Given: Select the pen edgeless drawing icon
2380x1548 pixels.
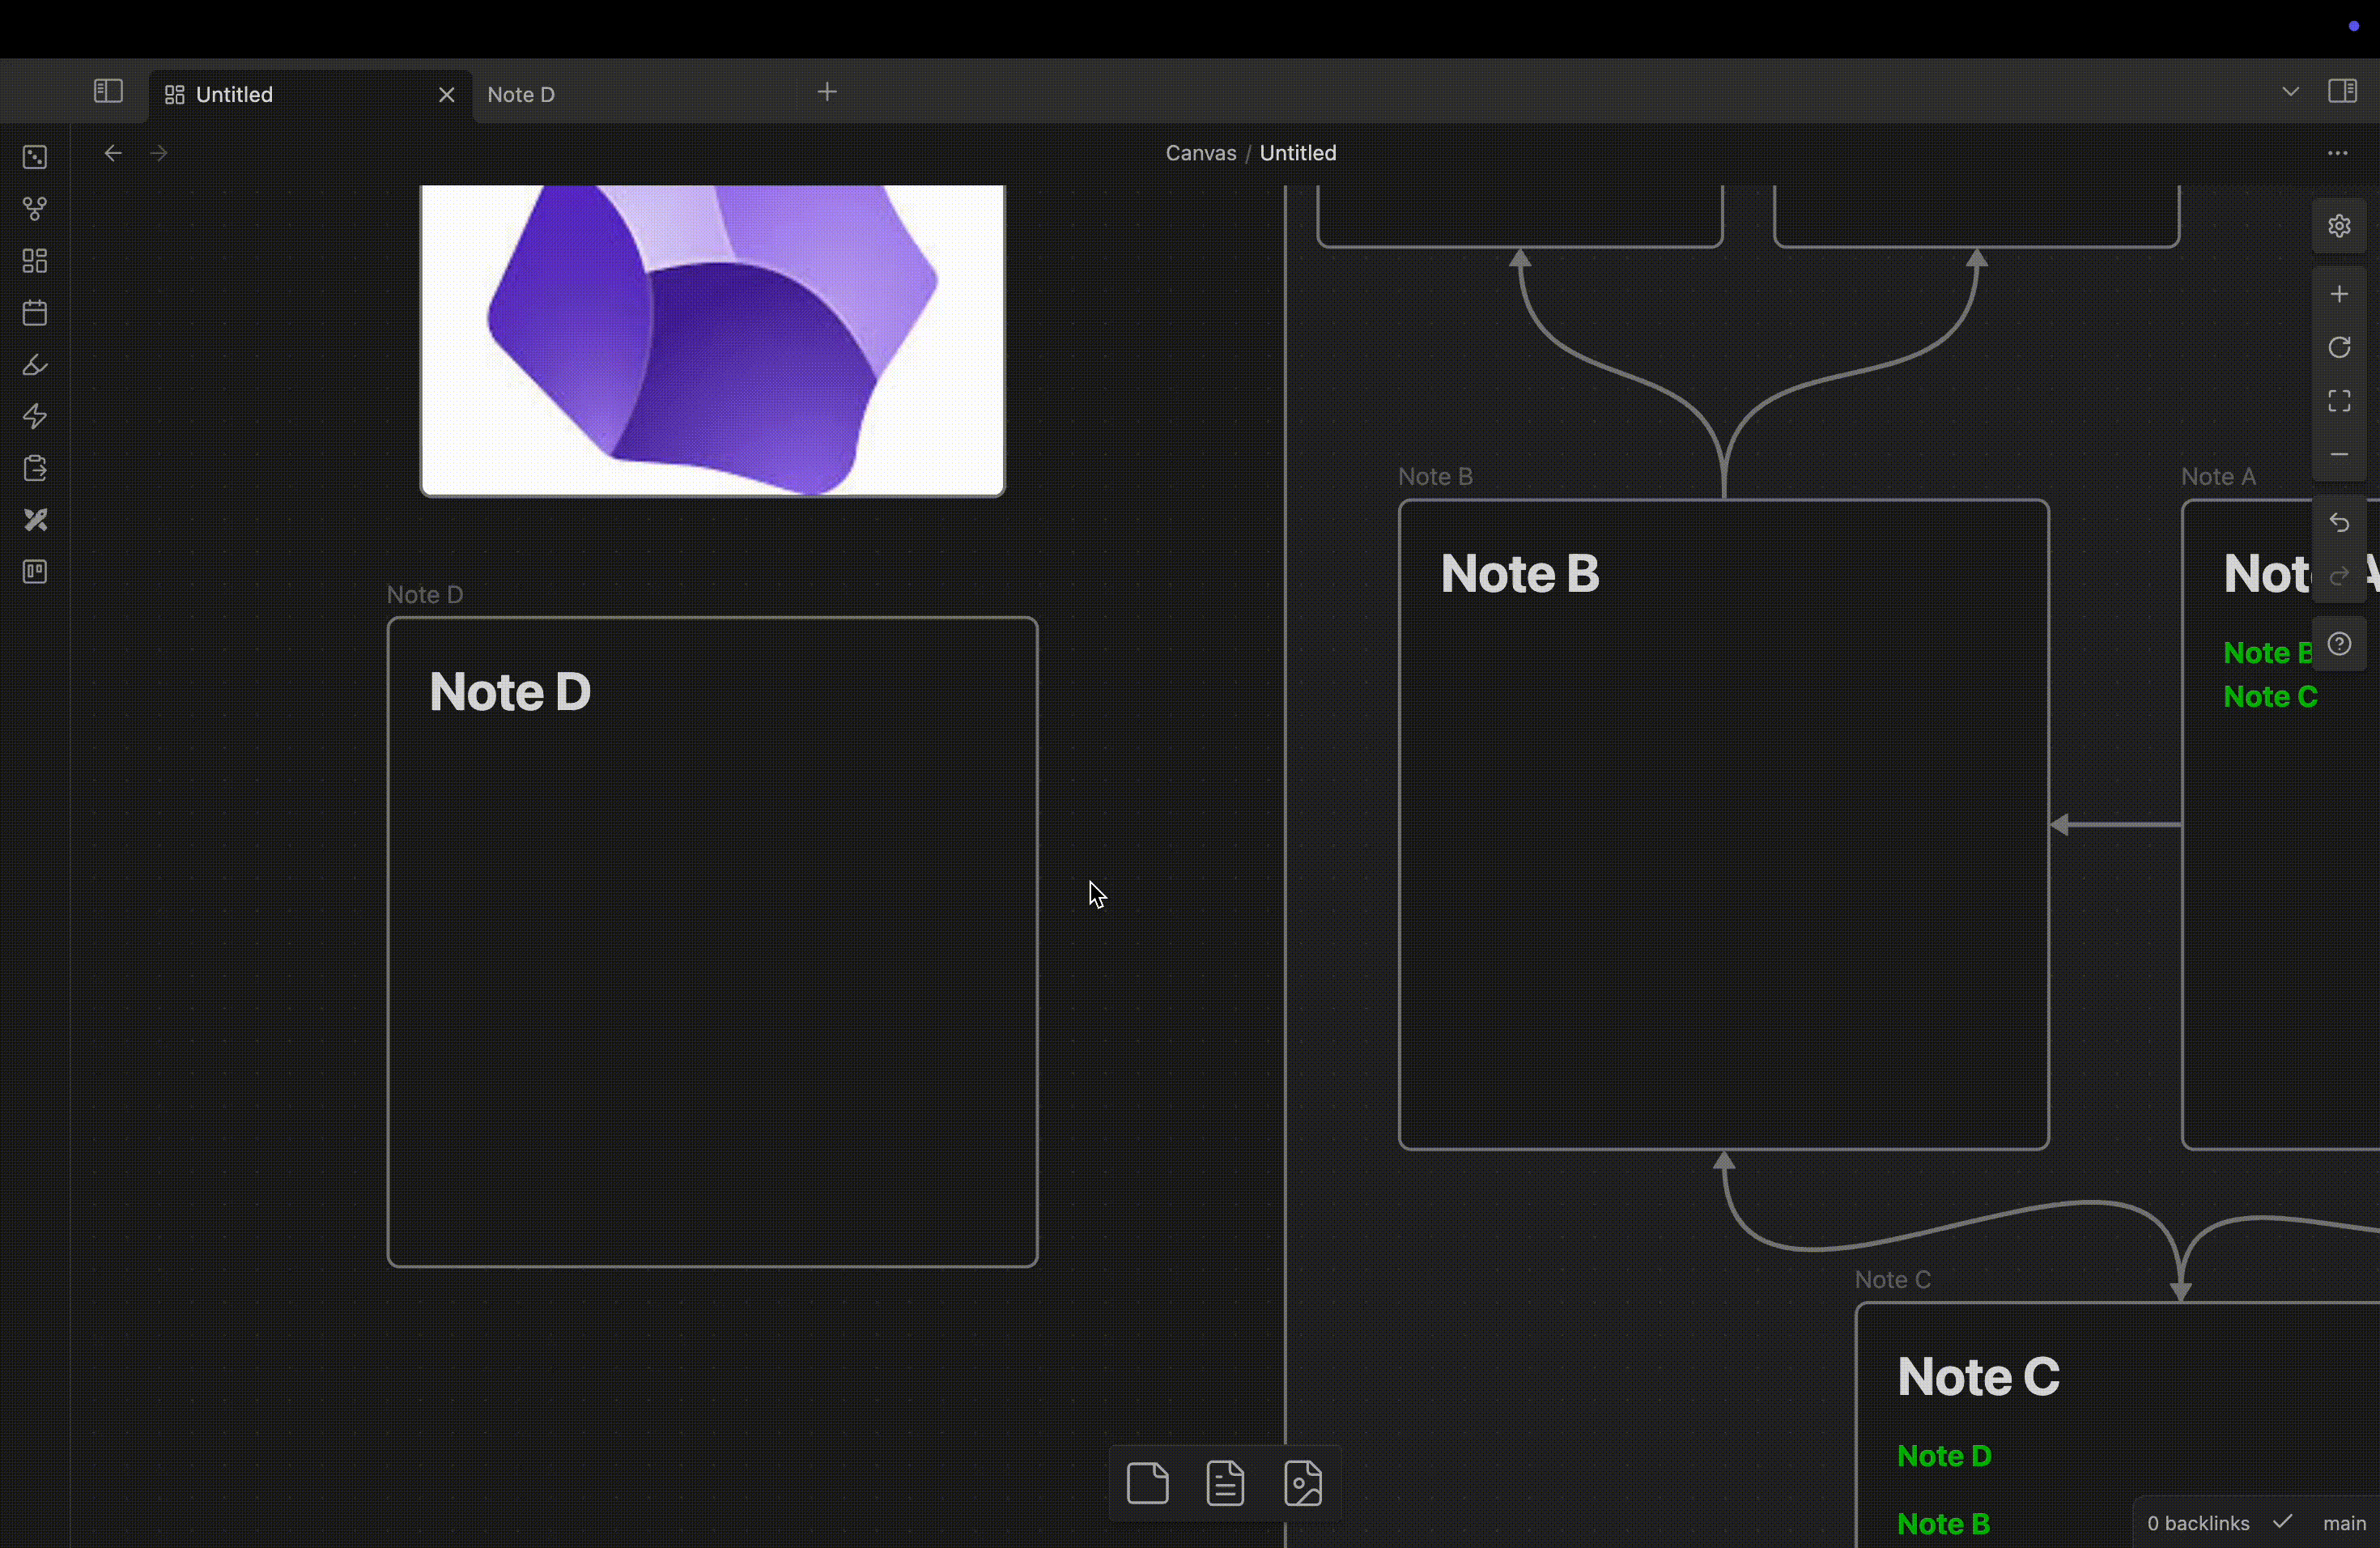Looking at the screenshot, I should (x=35, y=365).
